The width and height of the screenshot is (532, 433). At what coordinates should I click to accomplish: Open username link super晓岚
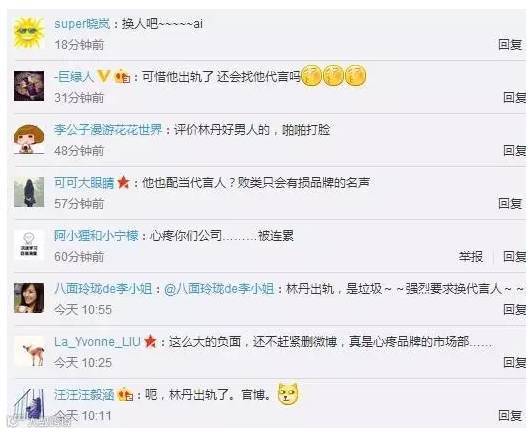(x=82, y=24)
